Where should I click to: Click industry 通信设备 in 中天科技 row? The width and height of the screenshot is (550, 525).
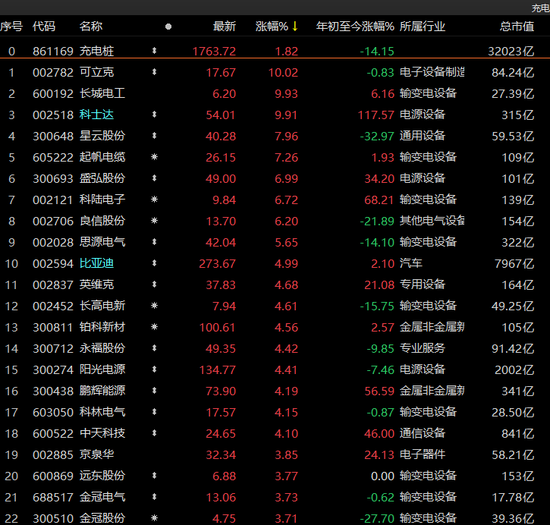pyautogui.click(x=422, y=433)
